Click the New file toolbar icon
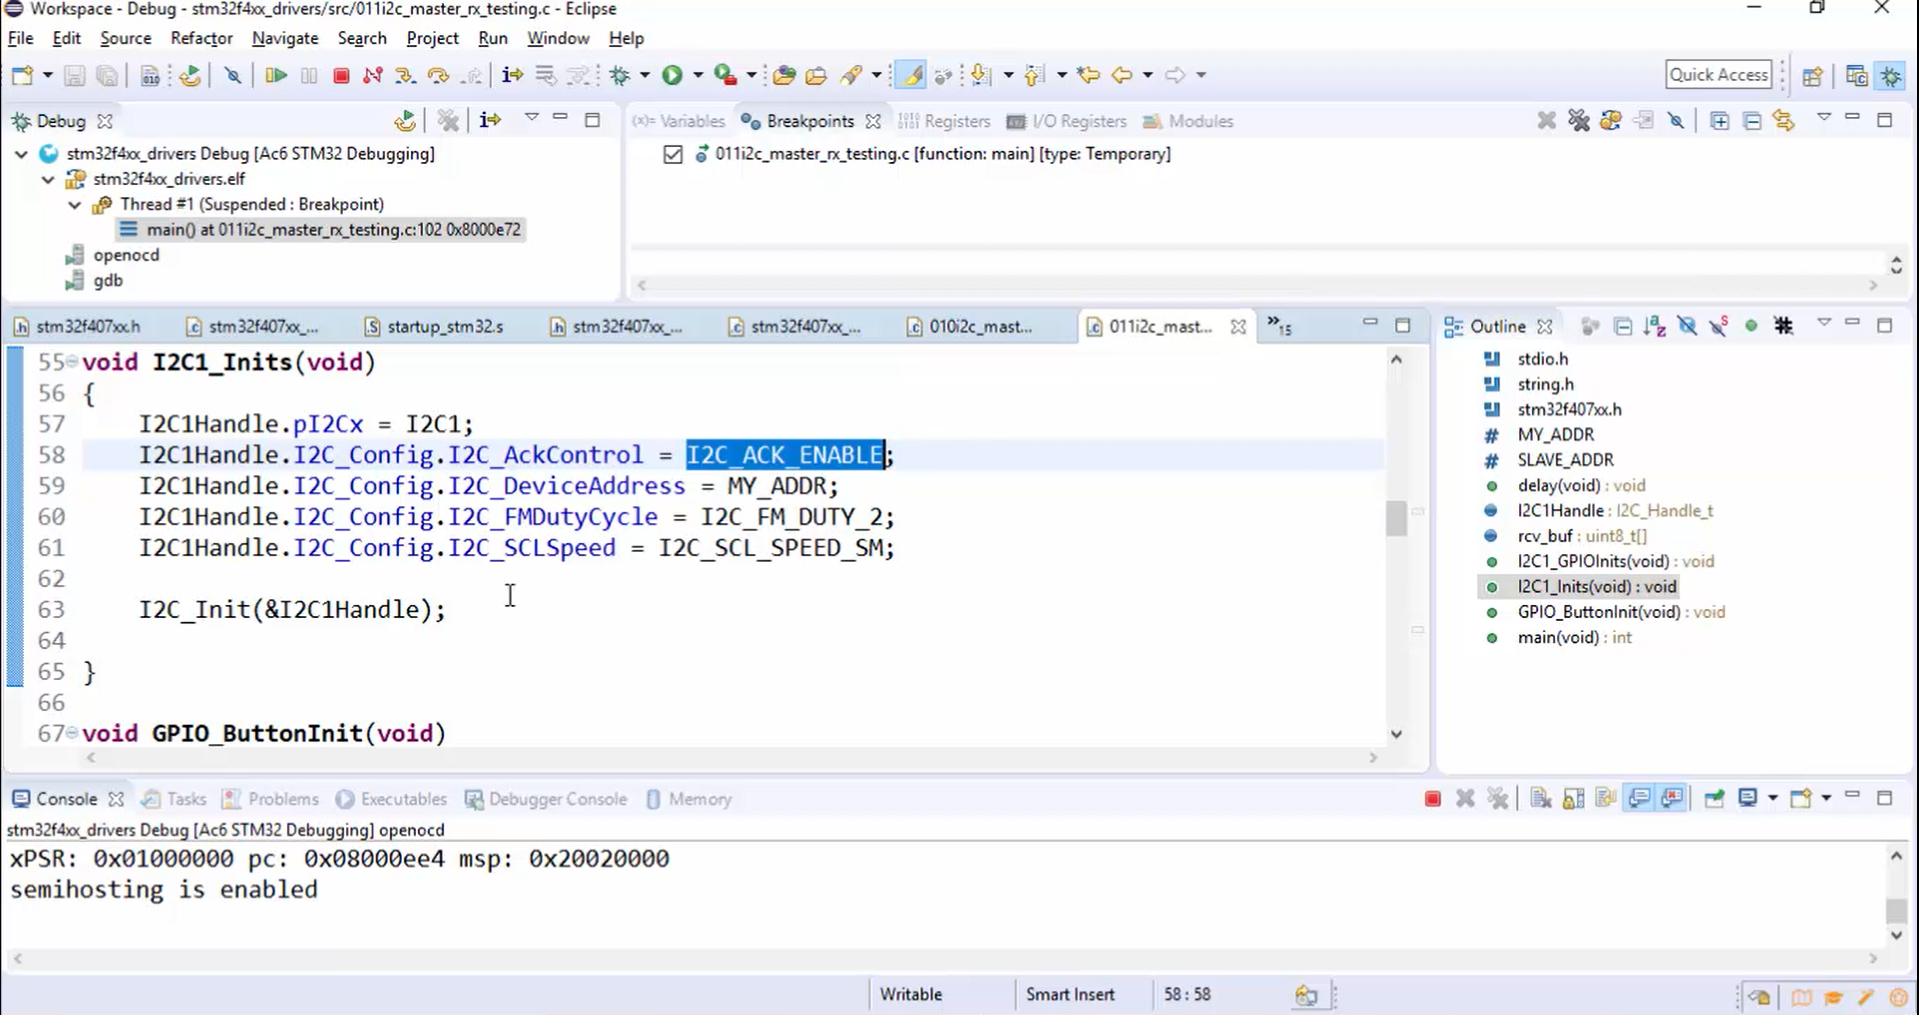 [x=22, y=75]
